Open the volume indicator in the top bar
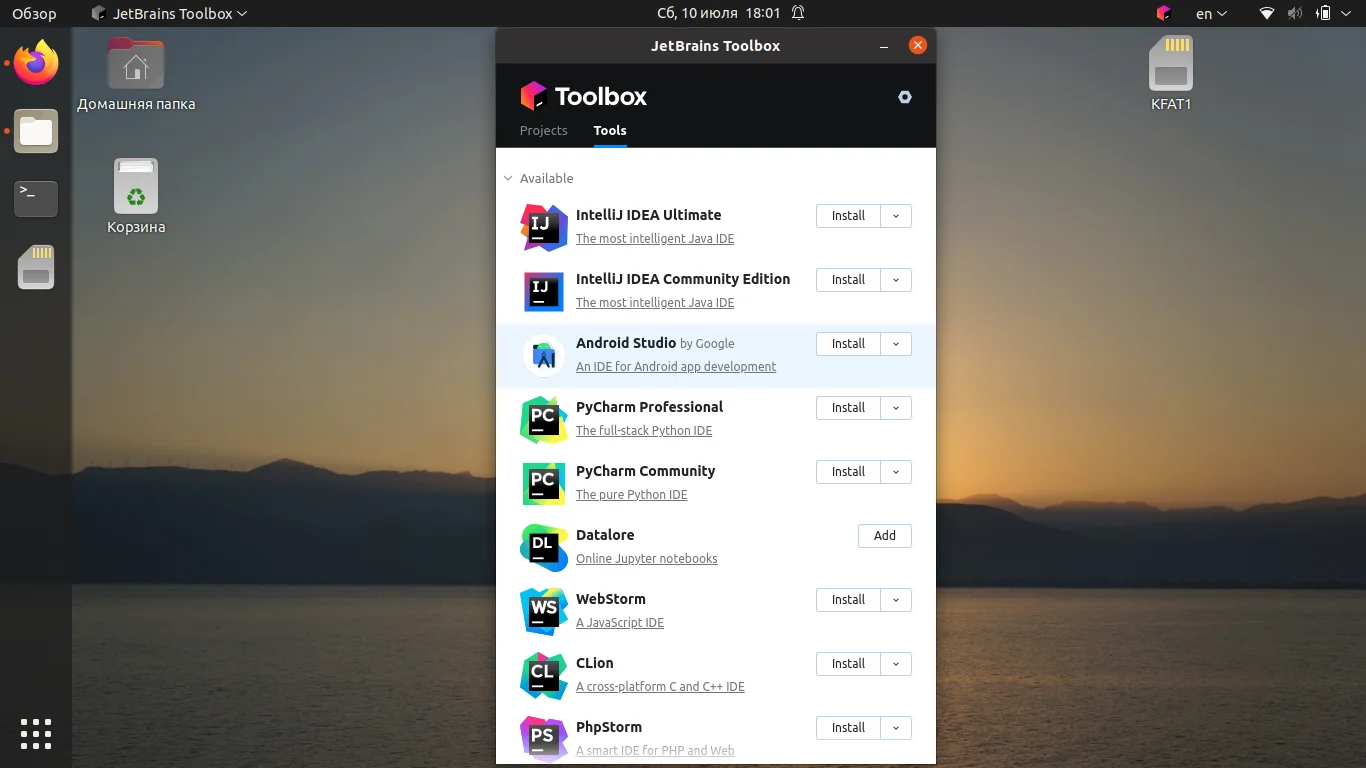Viewport: 1366px width, 768px height. click(x=1295, y=14)
